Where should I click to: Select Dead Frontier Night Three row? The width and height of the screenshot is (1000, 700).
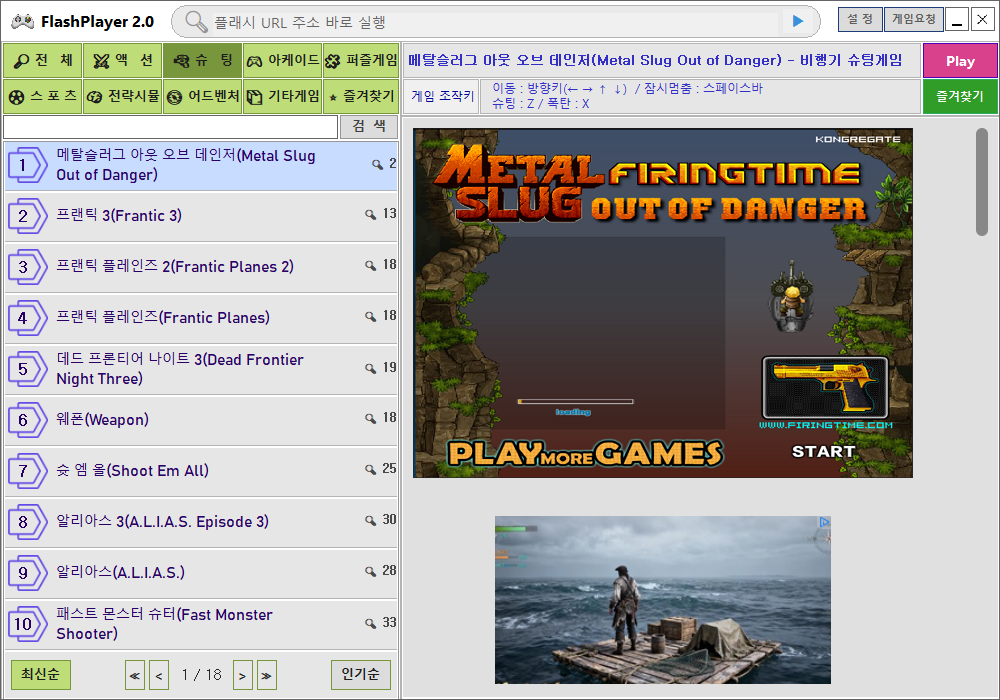[x=201, y=369]
